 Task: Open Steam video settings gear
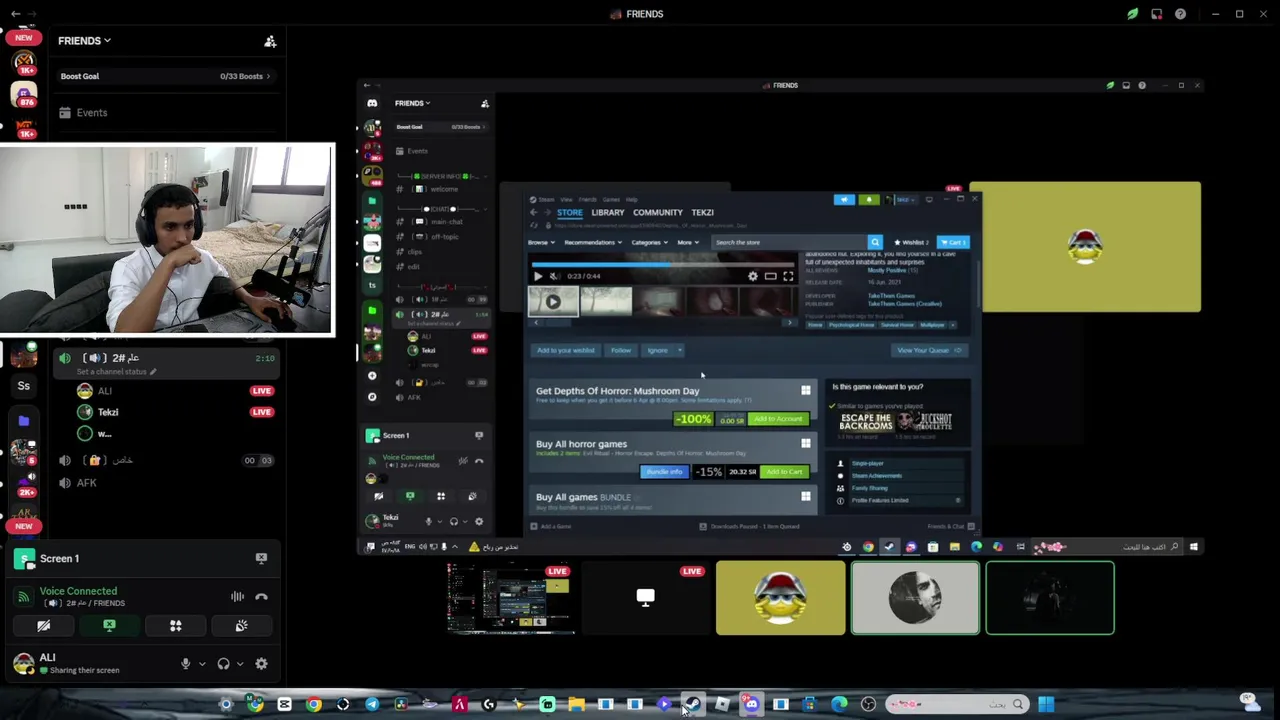click(753, 276)
